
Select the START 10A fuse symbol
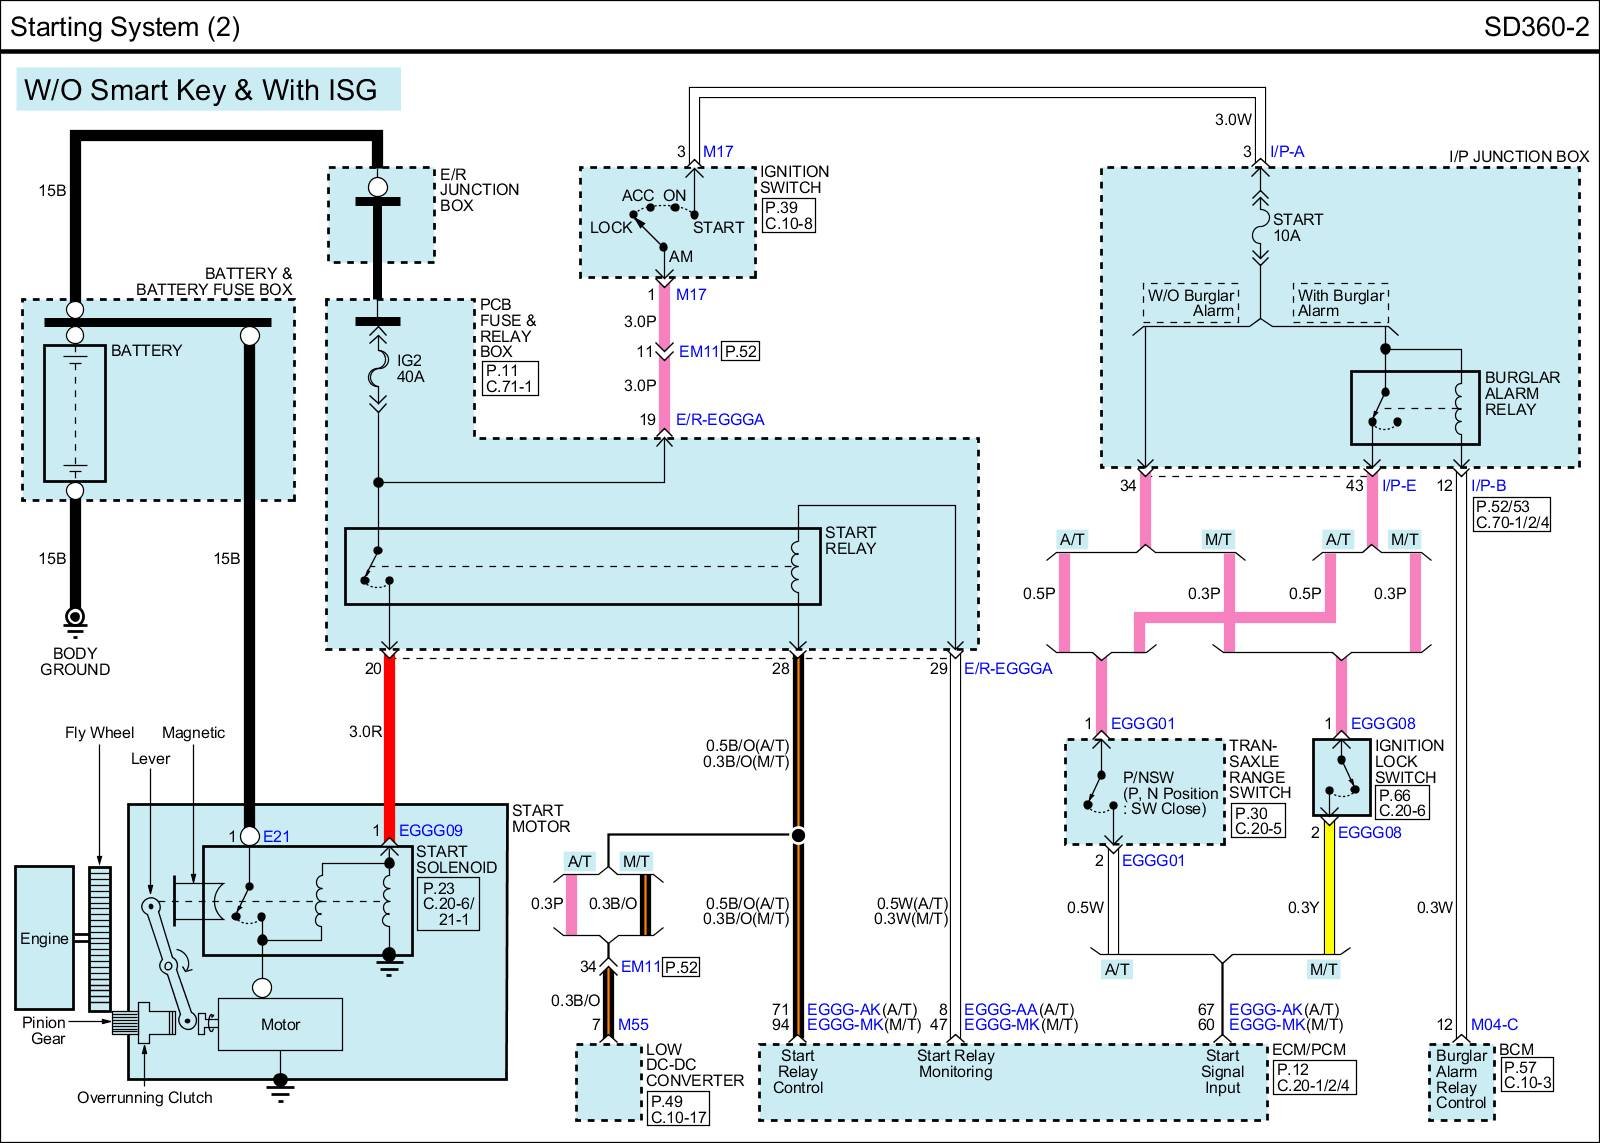1260,228
